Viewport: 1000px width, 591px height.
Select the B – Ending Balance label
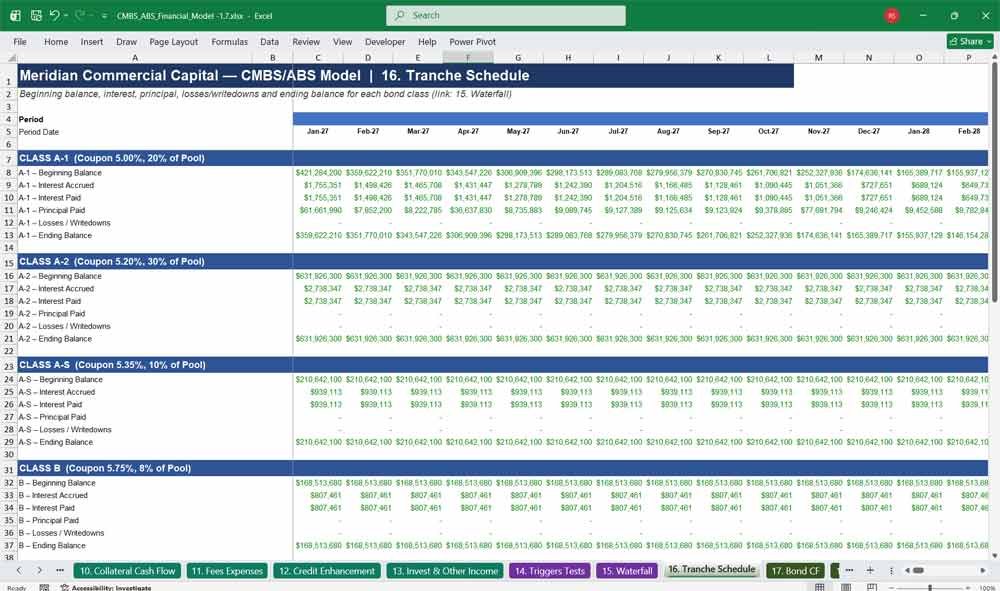[52, 546]
